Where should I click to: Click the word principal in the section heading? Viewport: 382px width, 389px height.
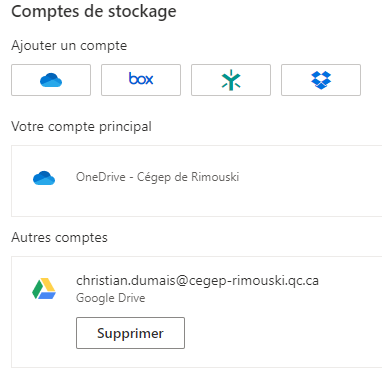click(x=125, y=127)
